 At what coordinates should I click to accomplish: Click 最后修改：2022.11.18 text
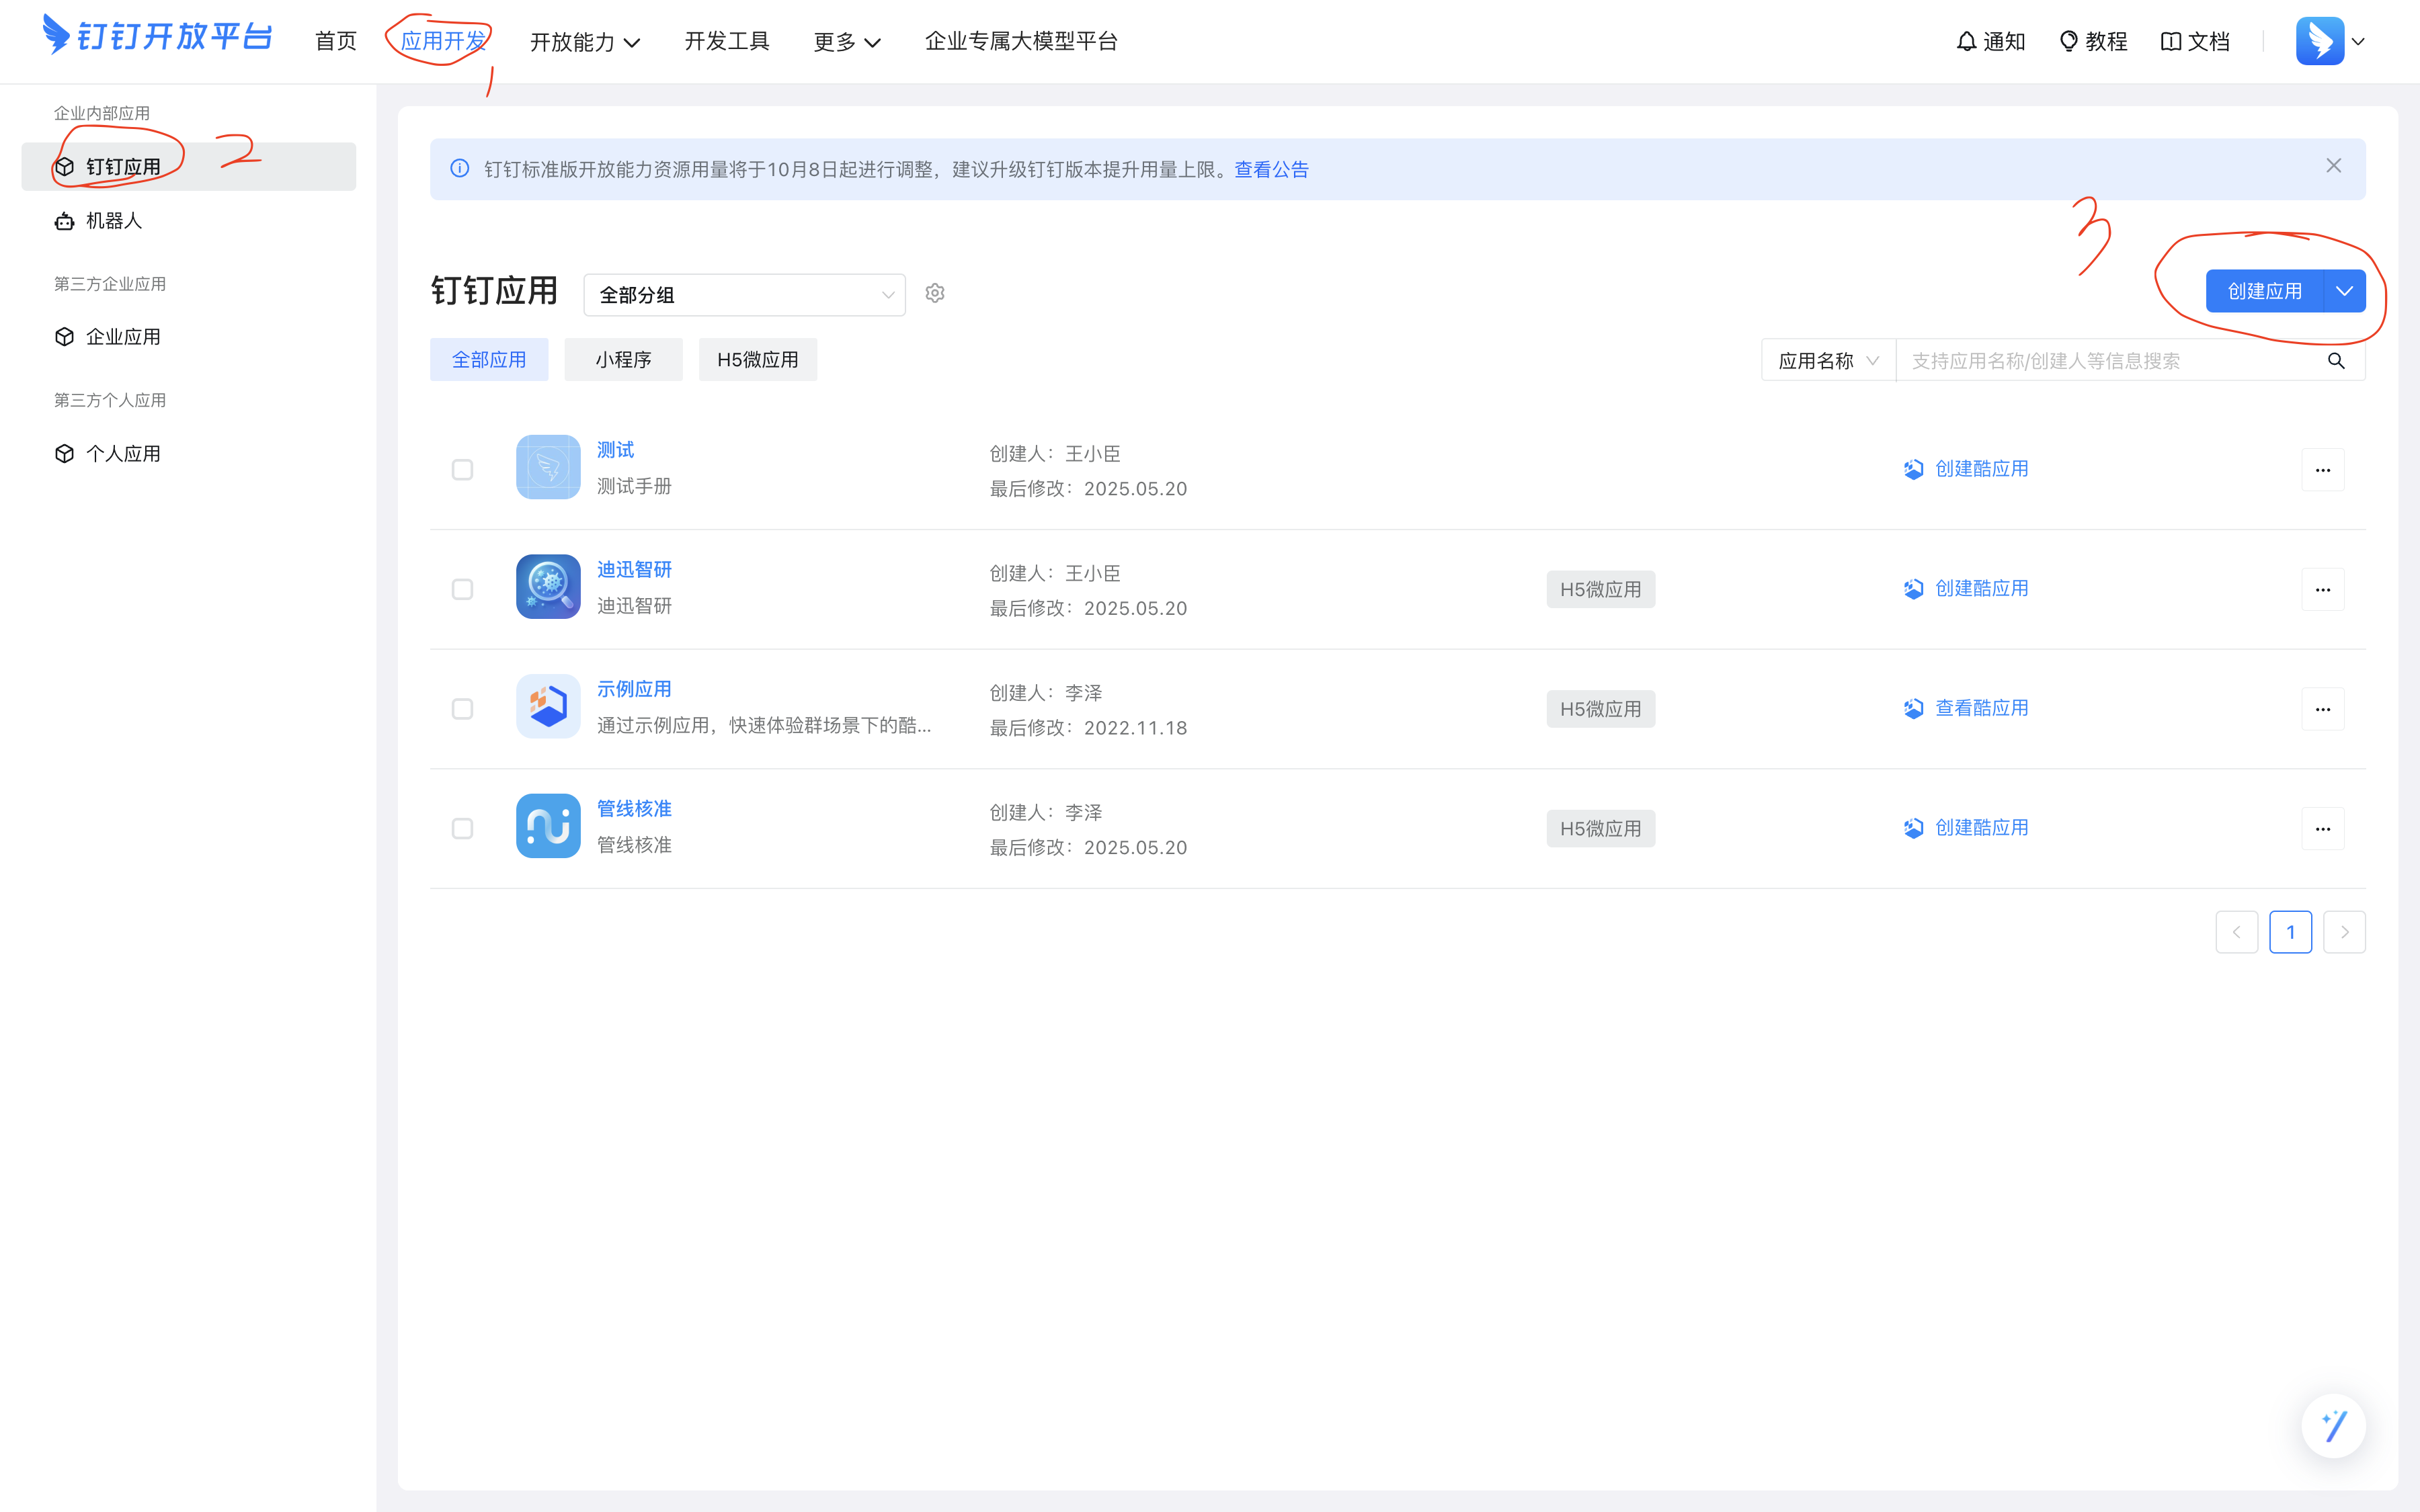click(x=1089, y=728)
